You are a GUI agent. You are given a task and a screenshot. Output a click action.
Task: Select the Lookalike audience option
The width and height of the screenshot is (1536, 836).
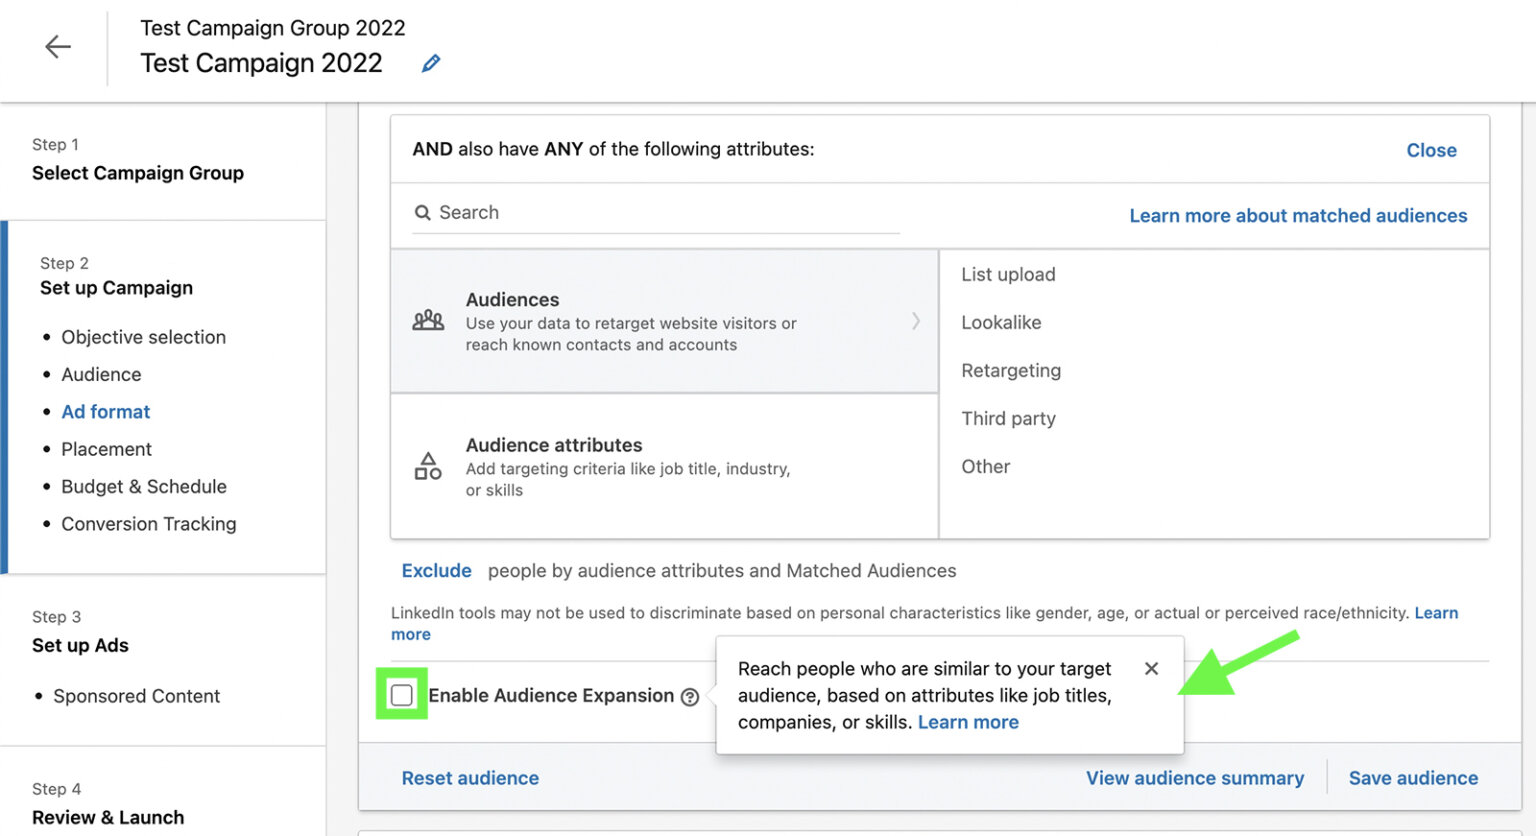pos(1001,323)
